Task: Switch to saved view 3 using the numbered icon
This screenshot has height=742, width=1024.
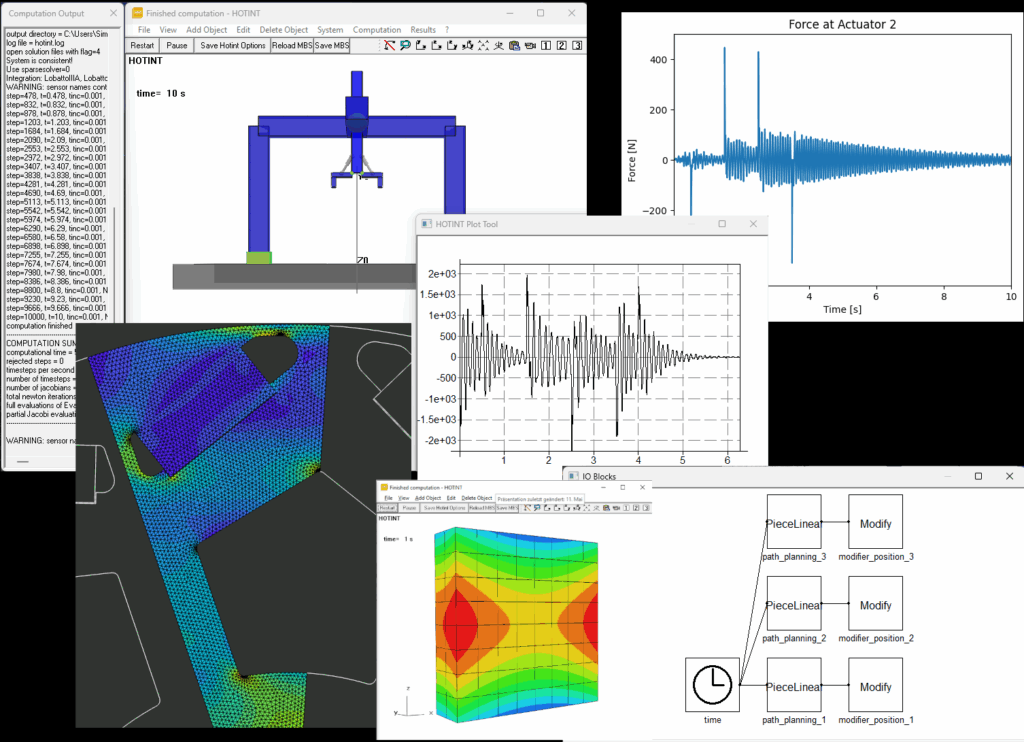Action: tap(577, 45)
